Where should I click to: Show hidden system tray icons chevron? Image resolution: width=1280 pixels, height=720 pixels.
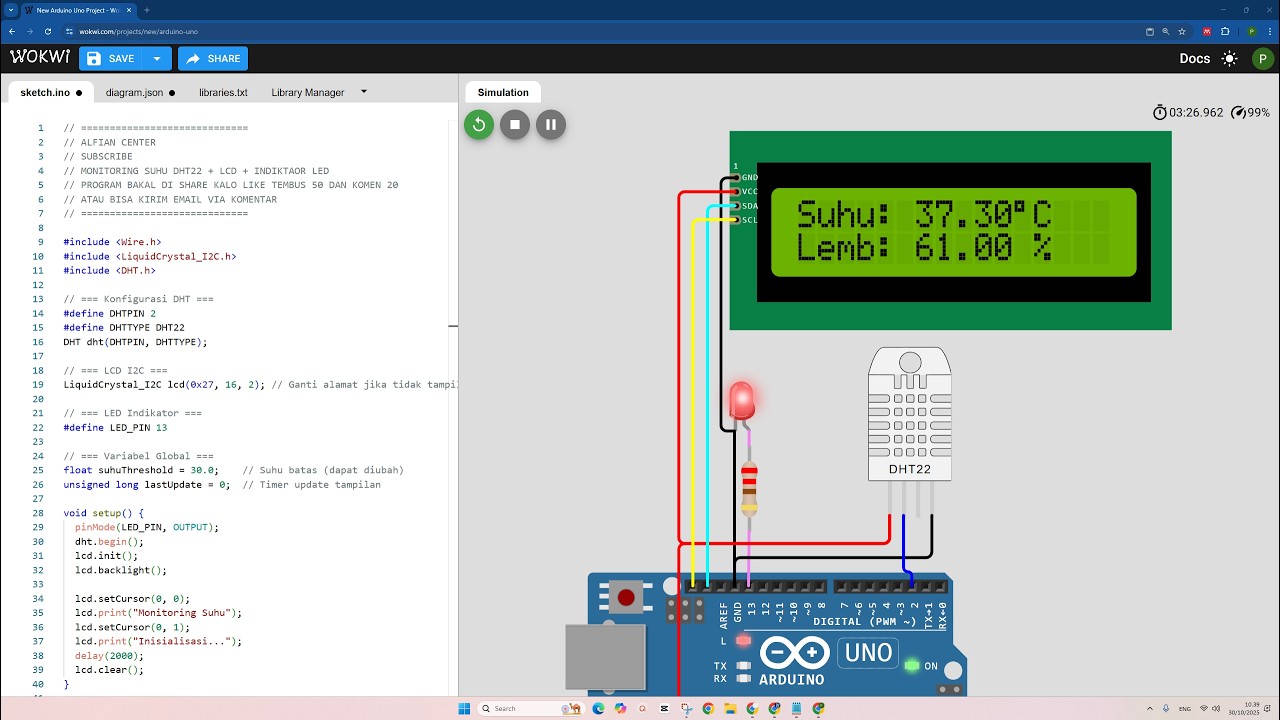click(1148, 708)
